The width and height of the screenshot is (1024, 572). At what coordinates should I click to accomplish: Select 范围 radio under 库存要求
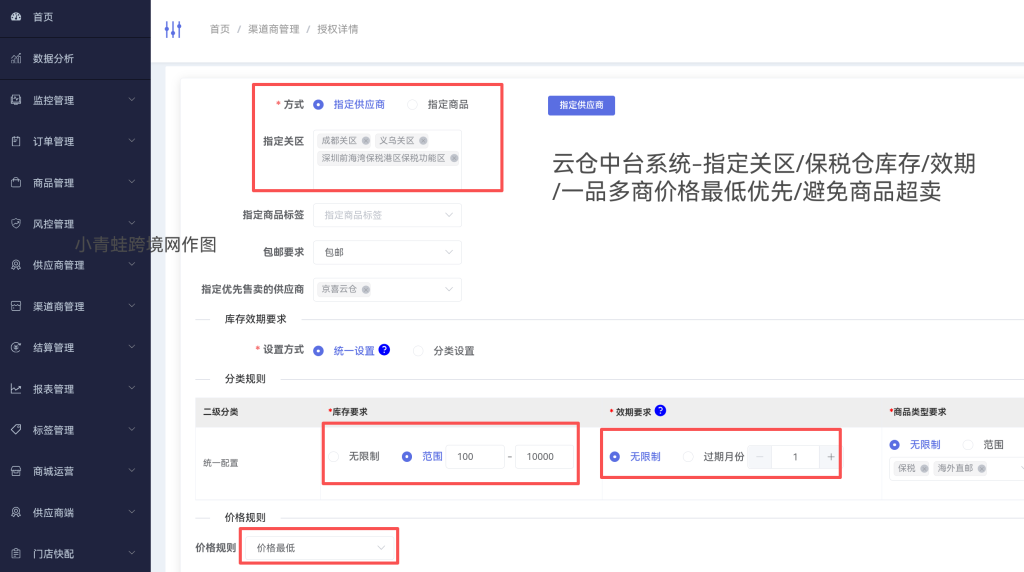point(407,456)
